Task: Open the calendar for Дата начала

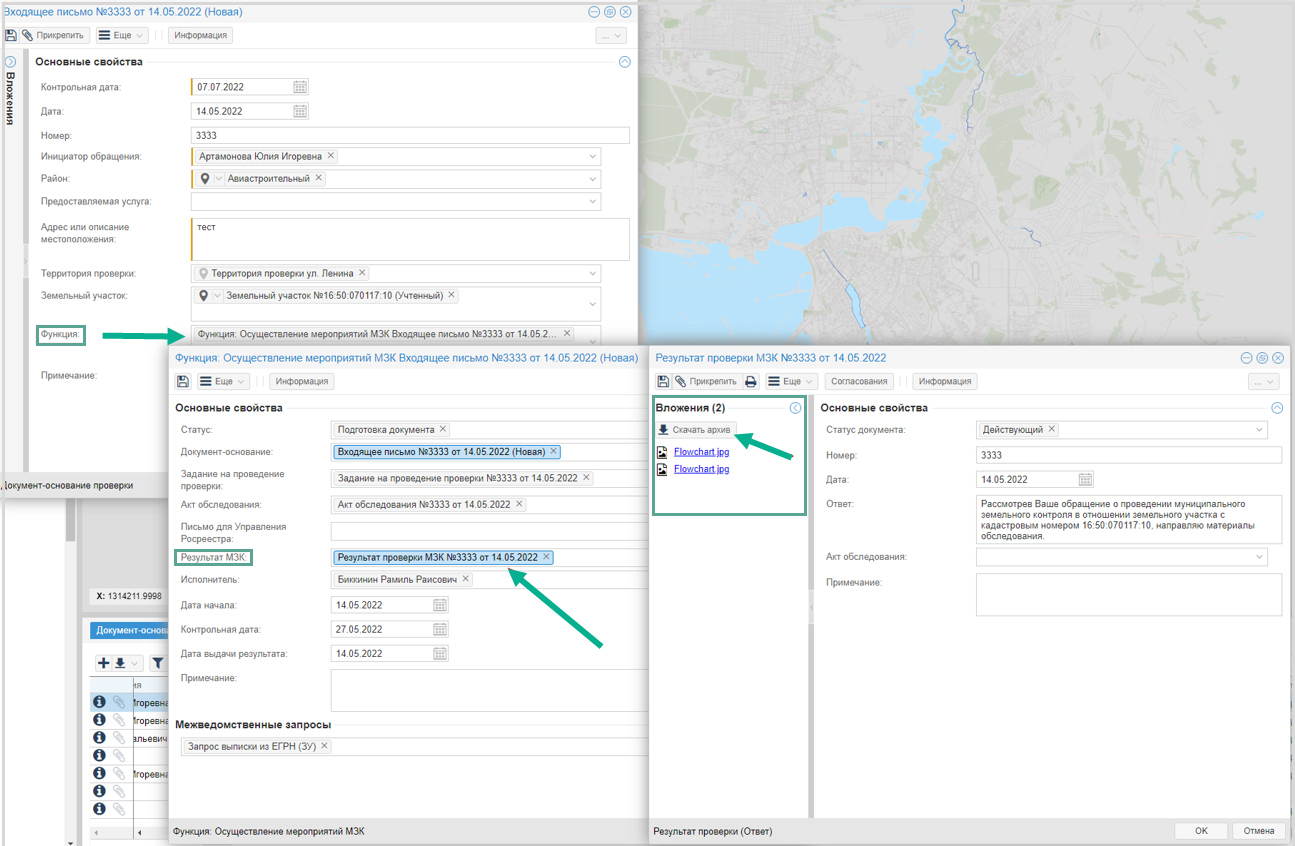Action: pyautogui.click(x=440, y=605)
